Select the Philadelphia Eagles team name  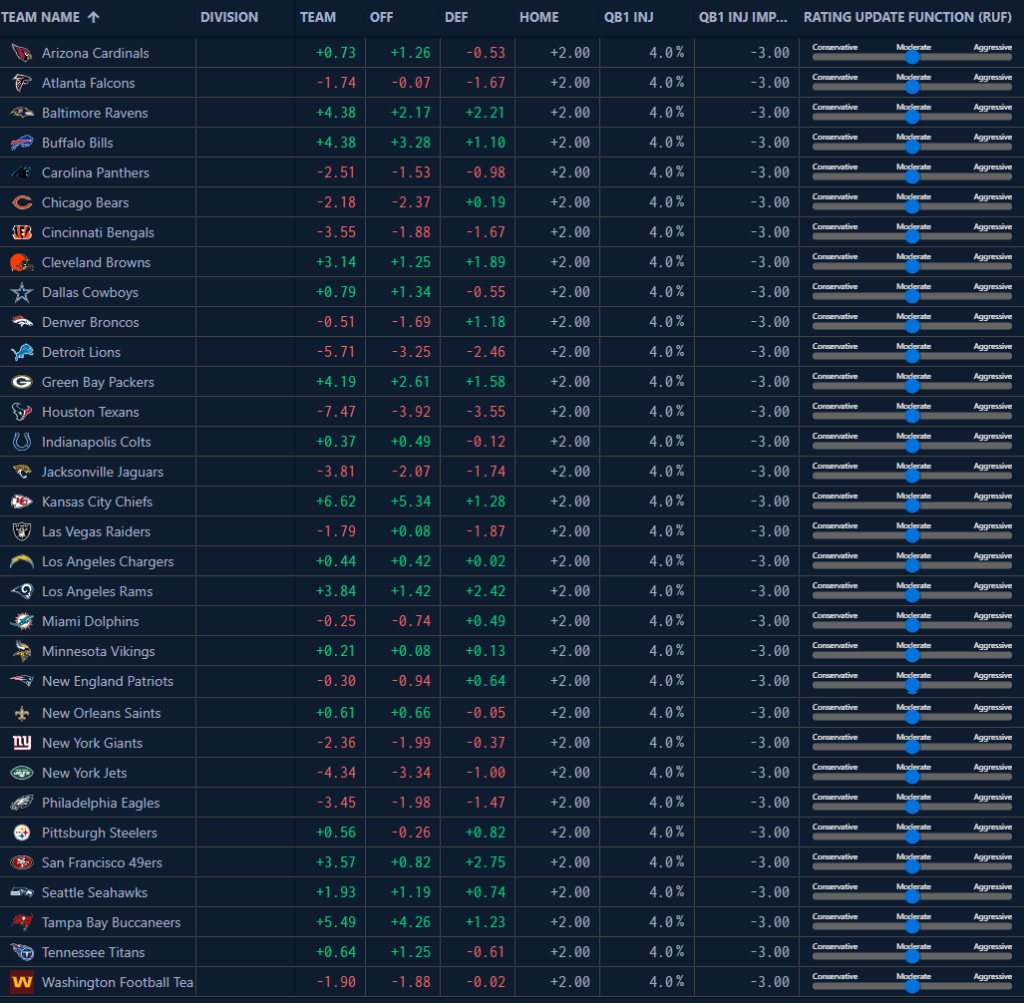101,803
